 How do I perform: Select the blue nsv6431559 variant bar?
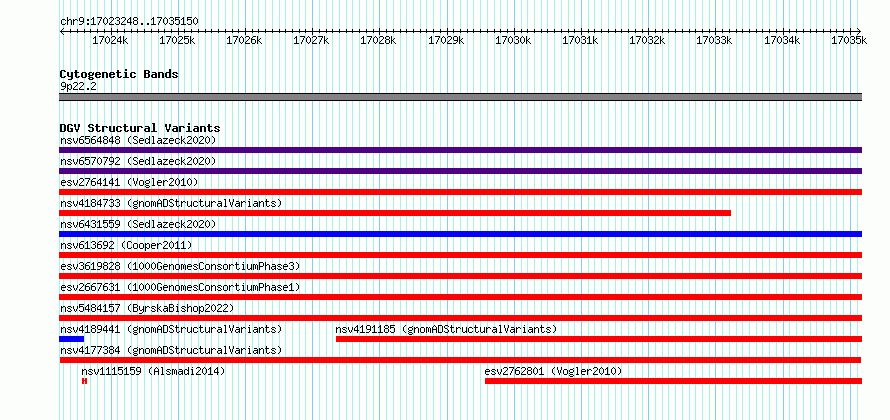click(x=460, y=234)
